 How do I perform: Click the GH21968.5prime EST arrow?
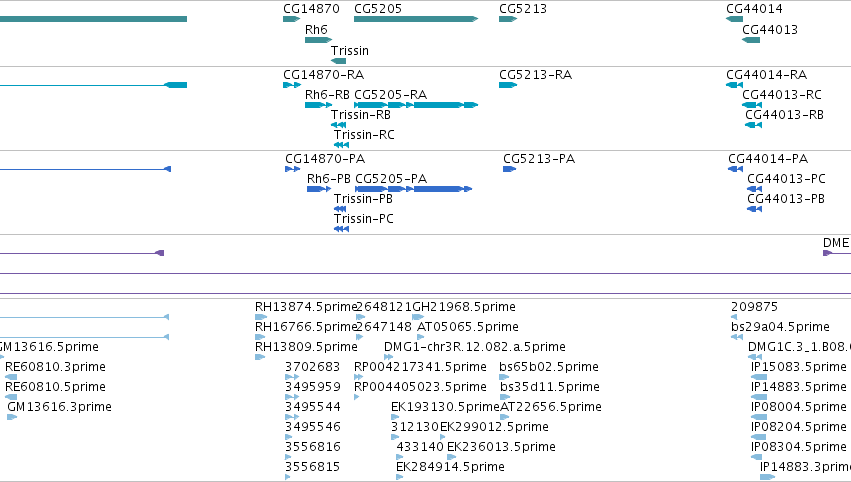click(418, 317)
